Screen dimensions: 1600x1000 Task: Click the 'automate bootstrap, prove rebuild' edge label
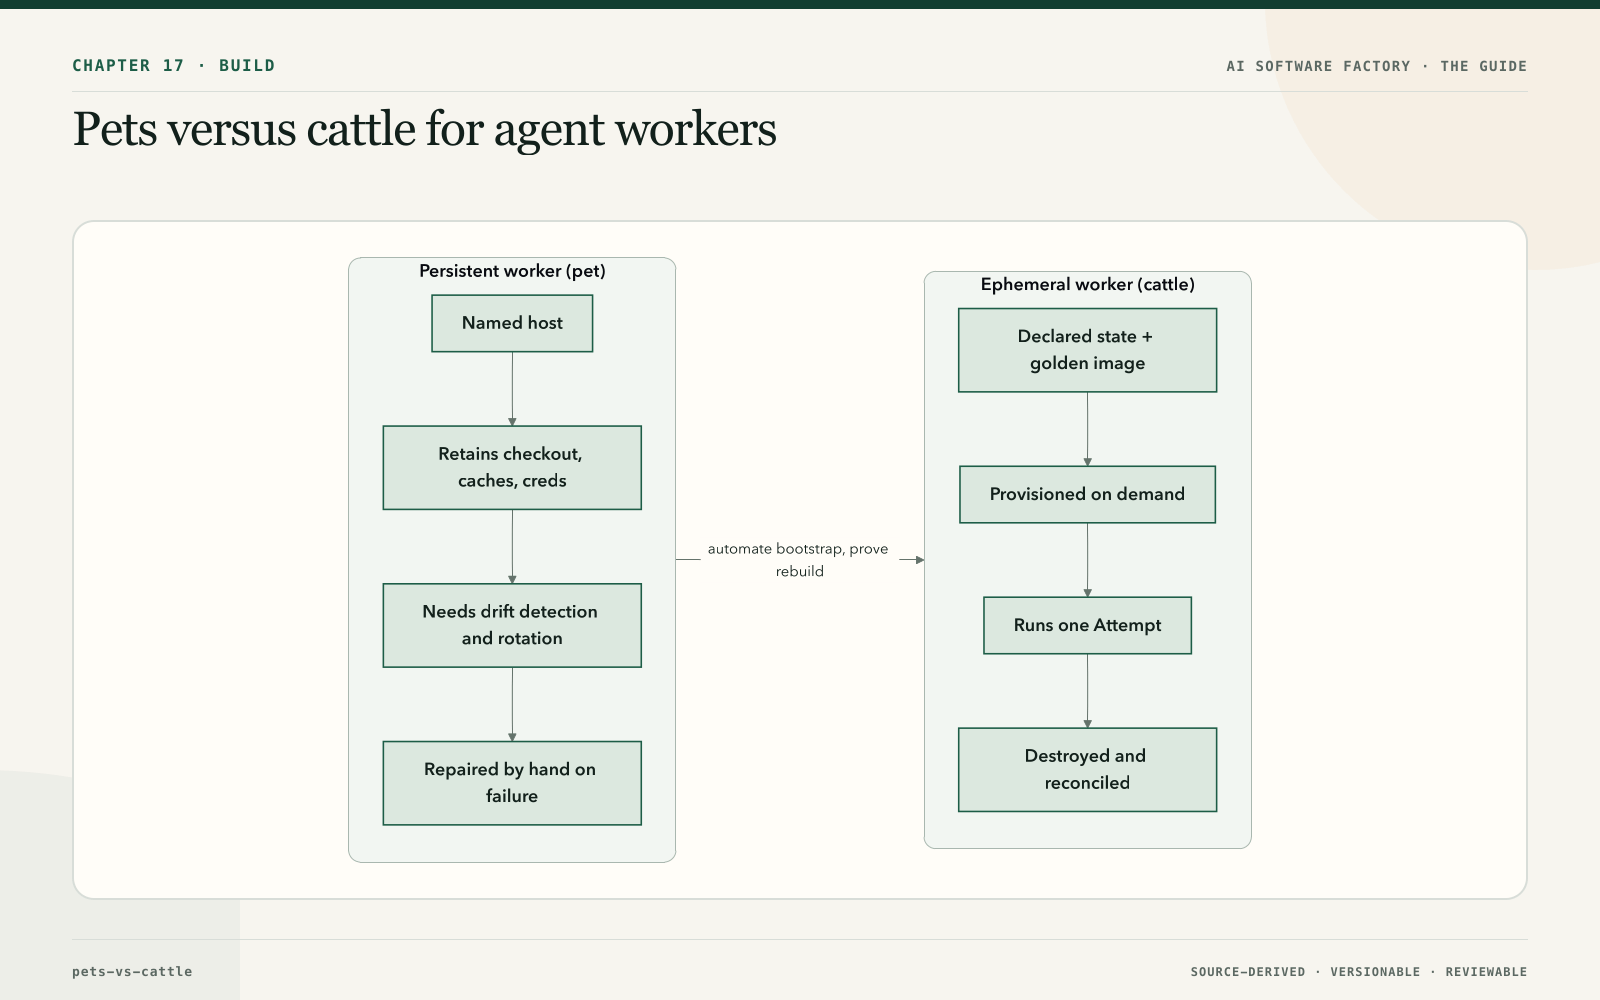tap(799, 560)
